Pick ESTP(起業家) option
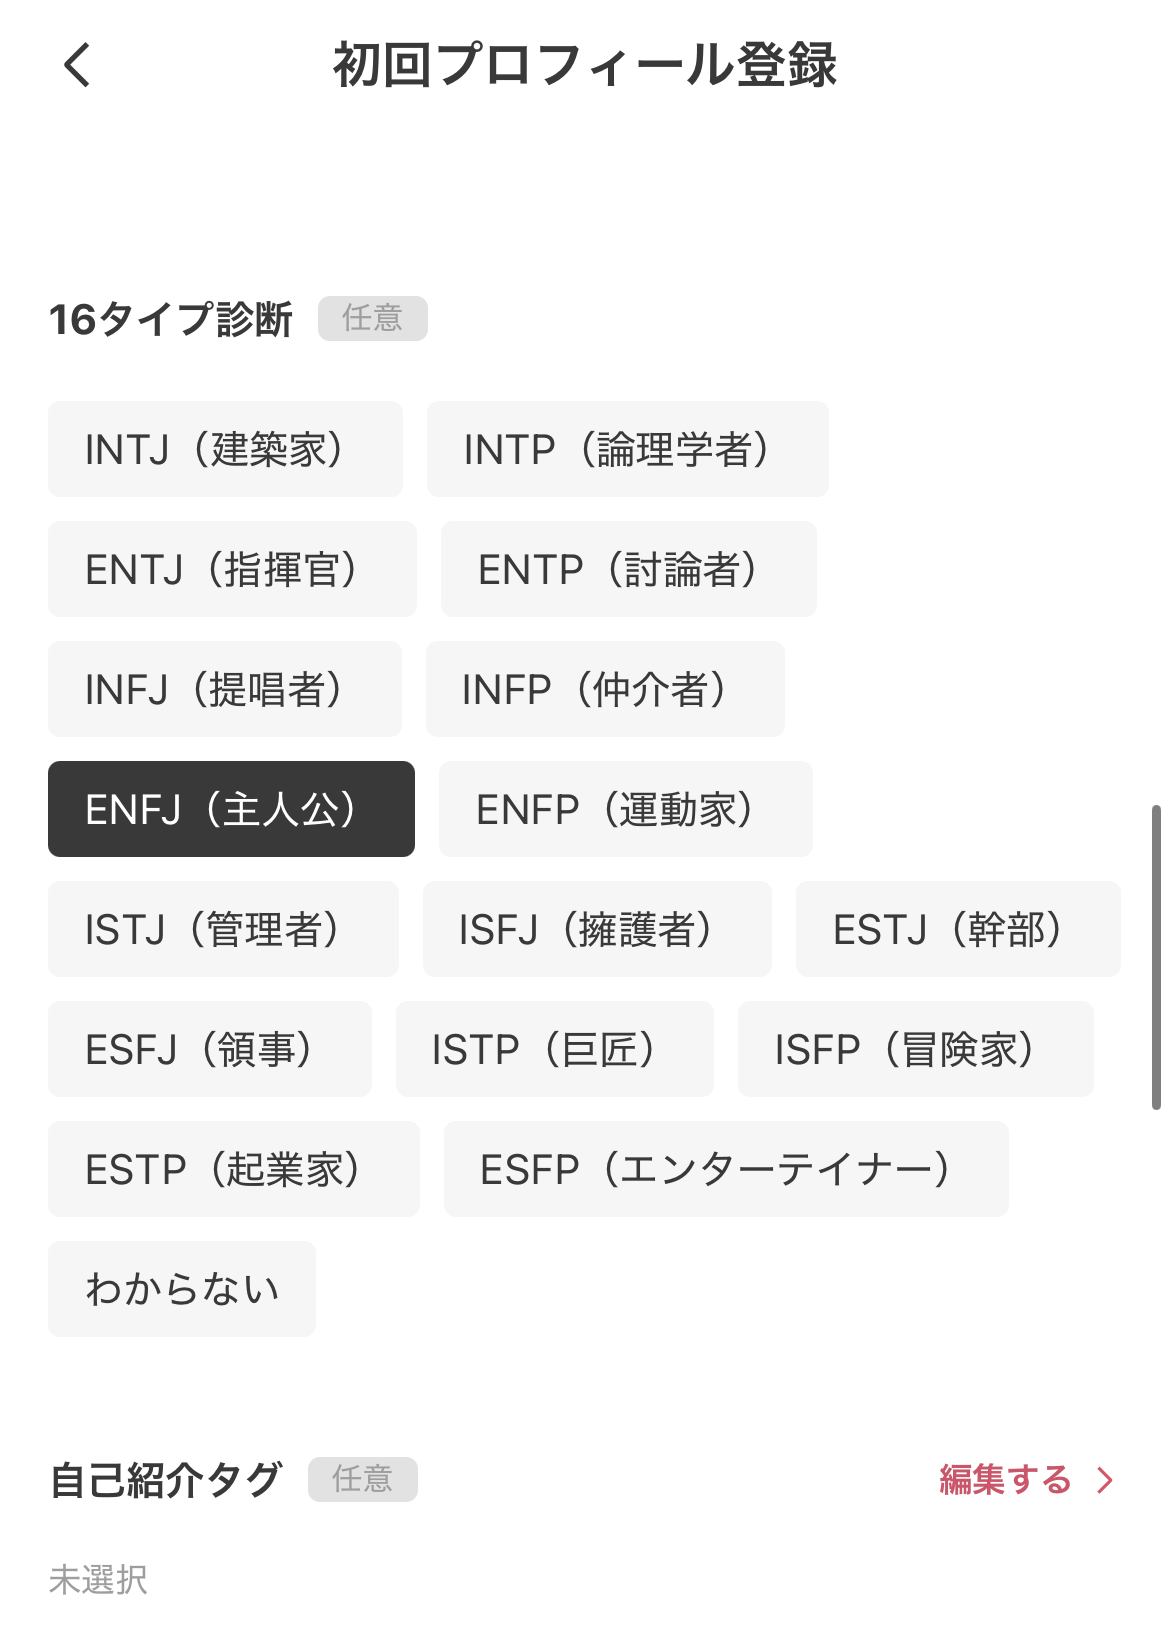Image resolution: width=1170 pixels, height=1640 pixels. tap(234, 1169)
